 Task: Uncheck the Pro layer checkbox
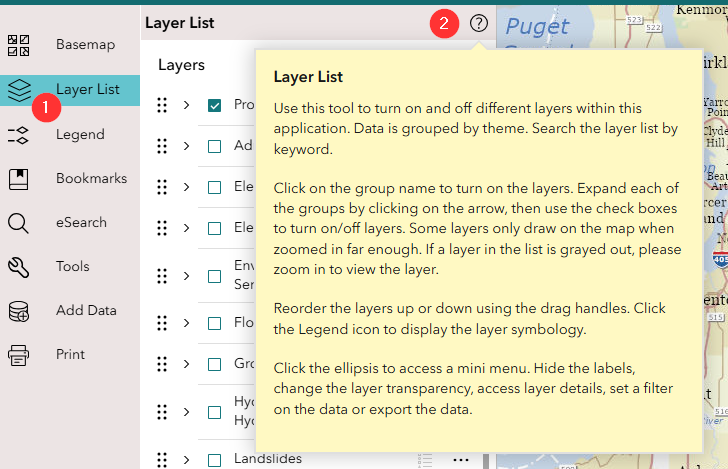[x=214, y=105]
